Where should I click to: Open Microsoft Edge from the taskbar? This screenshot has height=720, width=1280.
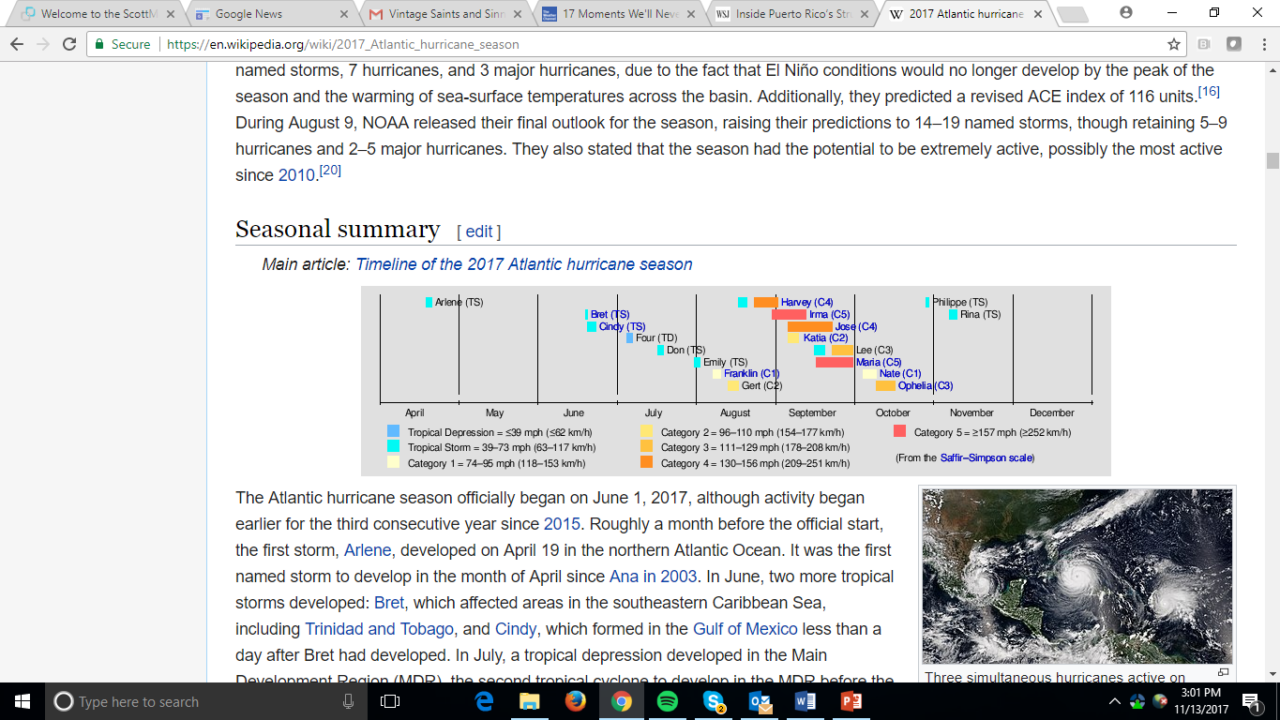[x=484, y=701]
